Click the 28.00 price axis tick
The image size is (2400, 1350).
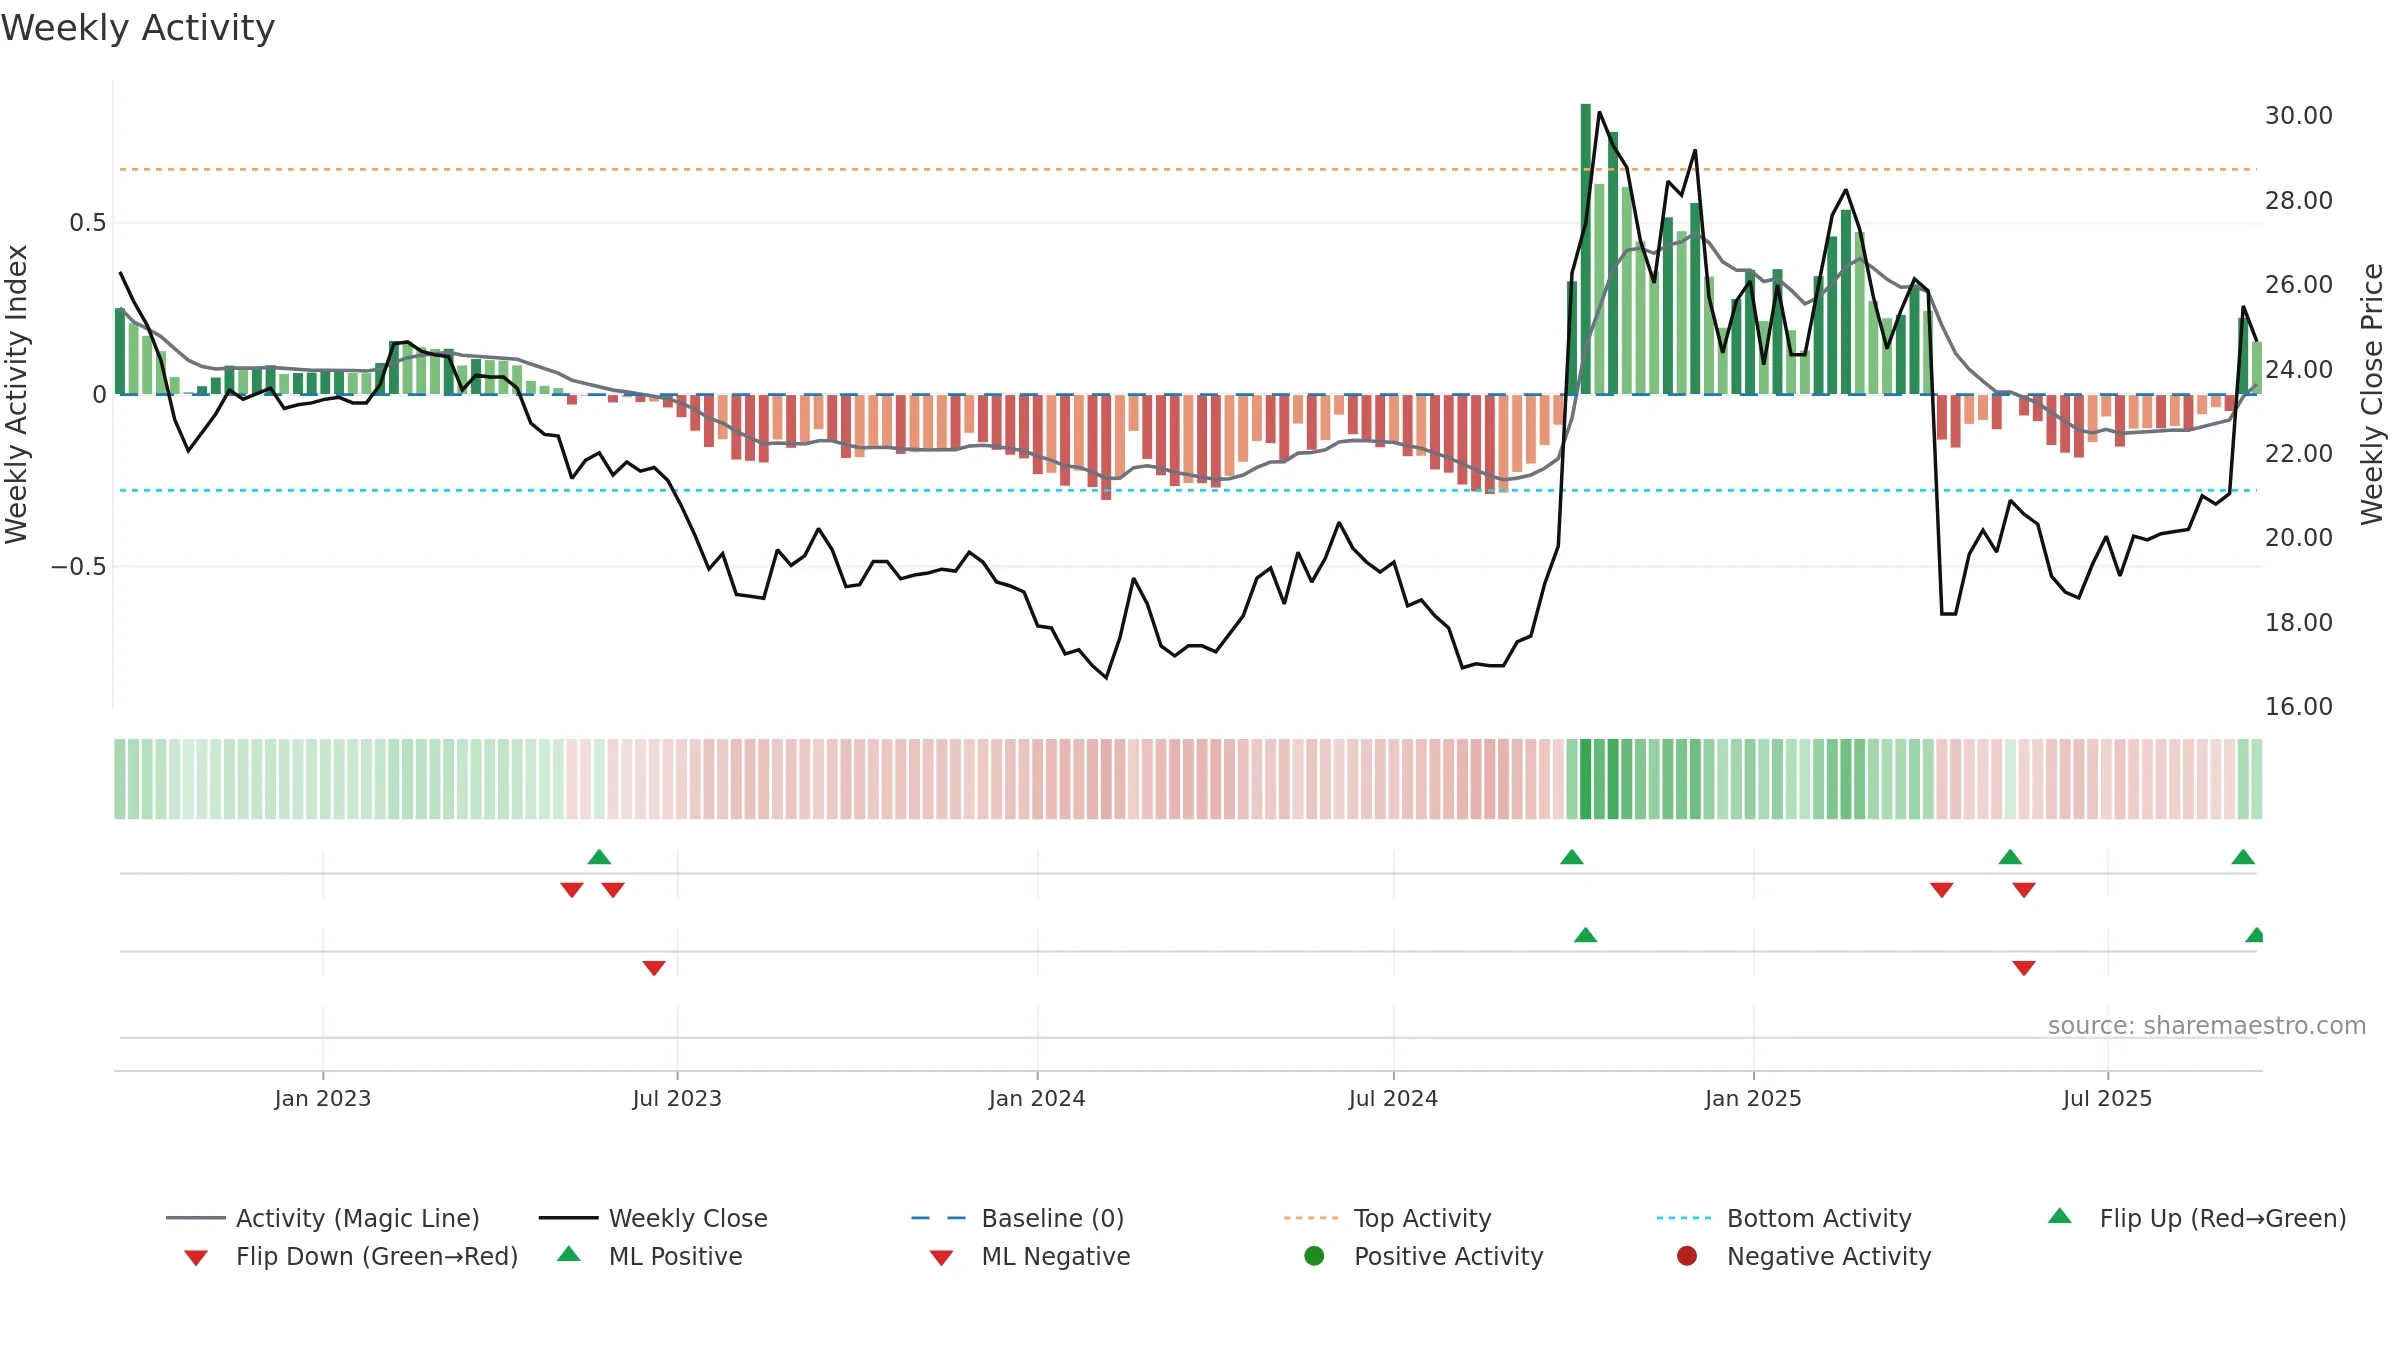click(x=2298, y=200)
